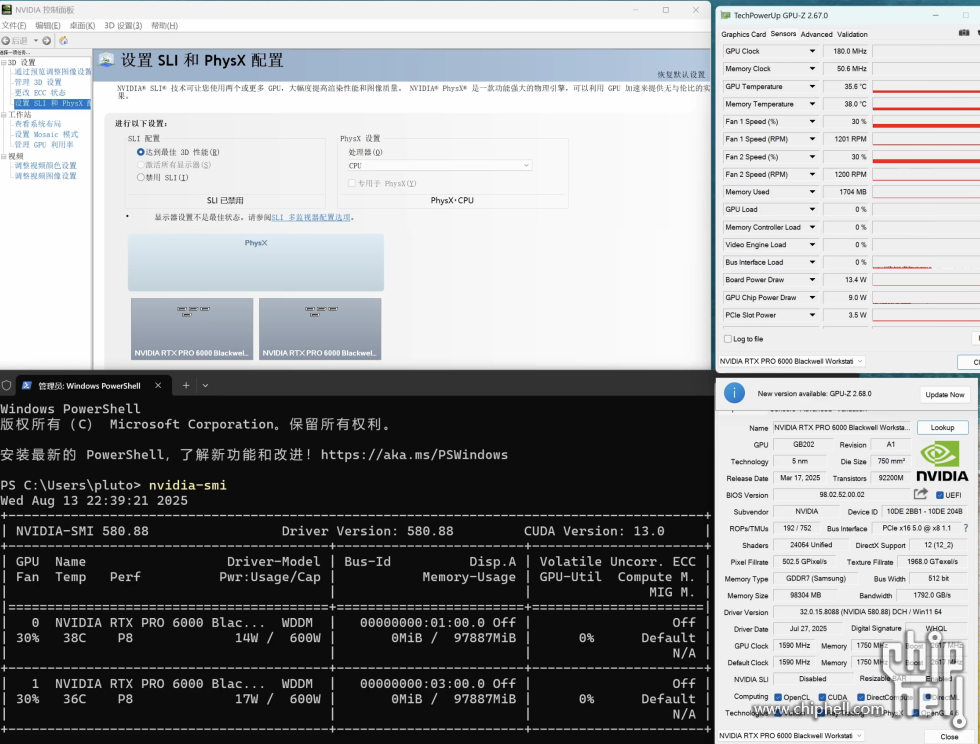Viewport: 980px width, 744px height.
Task: Switch to the Advanced tab in GPU-Z
Action: tap(816, 34)
